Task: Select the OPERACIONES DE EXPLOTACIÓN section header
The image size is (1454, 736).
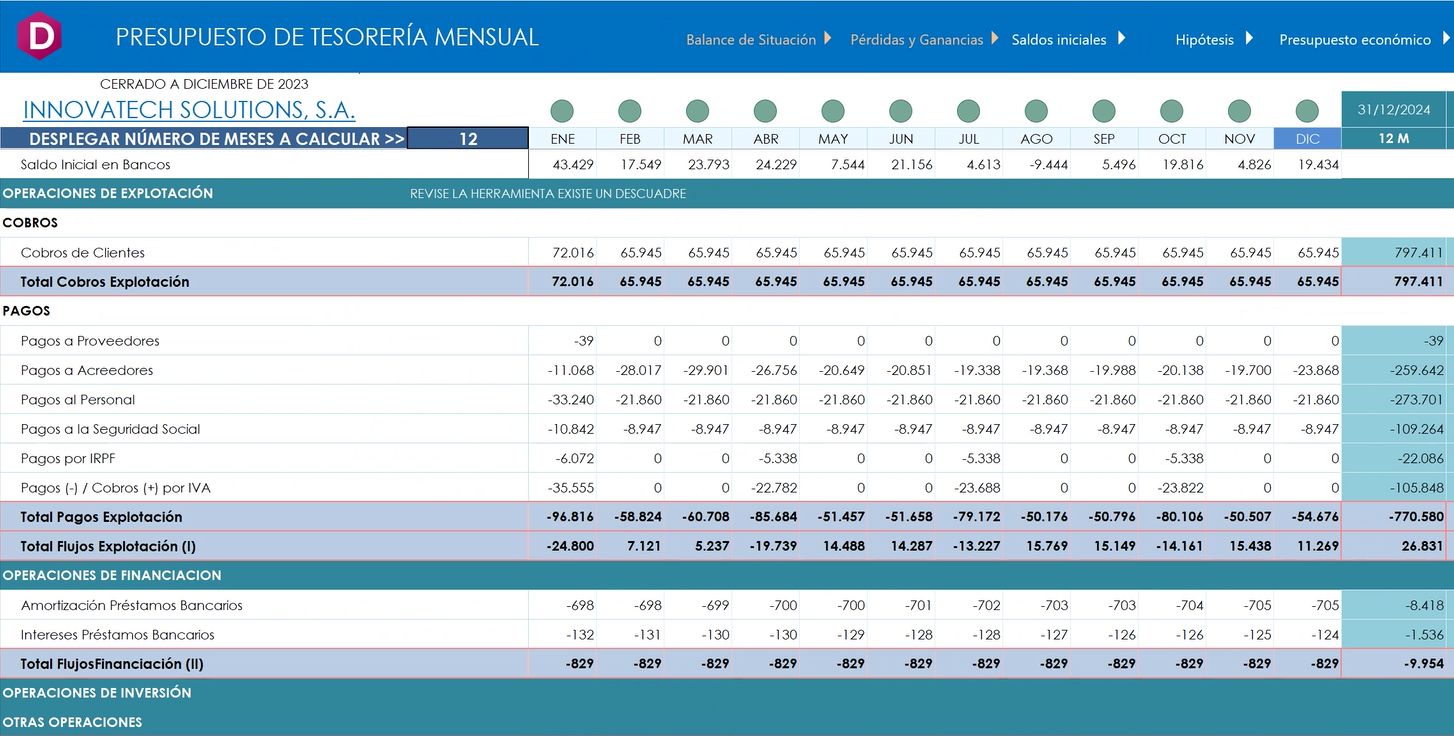Action: [x=108, y=193]
